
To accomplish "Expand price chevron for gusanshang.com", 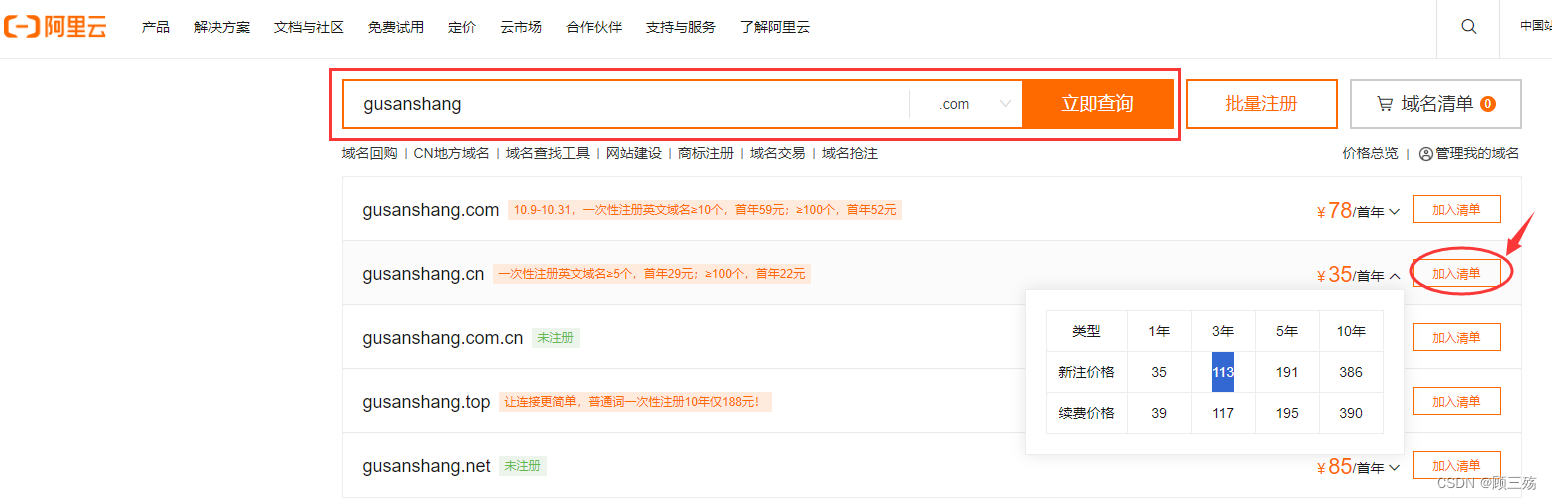I will [x=1394, y=211].
